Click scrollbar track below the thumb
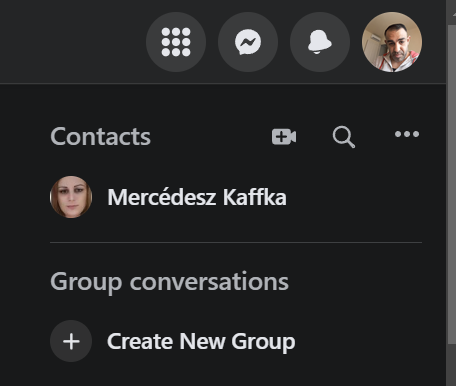The image size is (456, 386). click(x=451, y=364)
